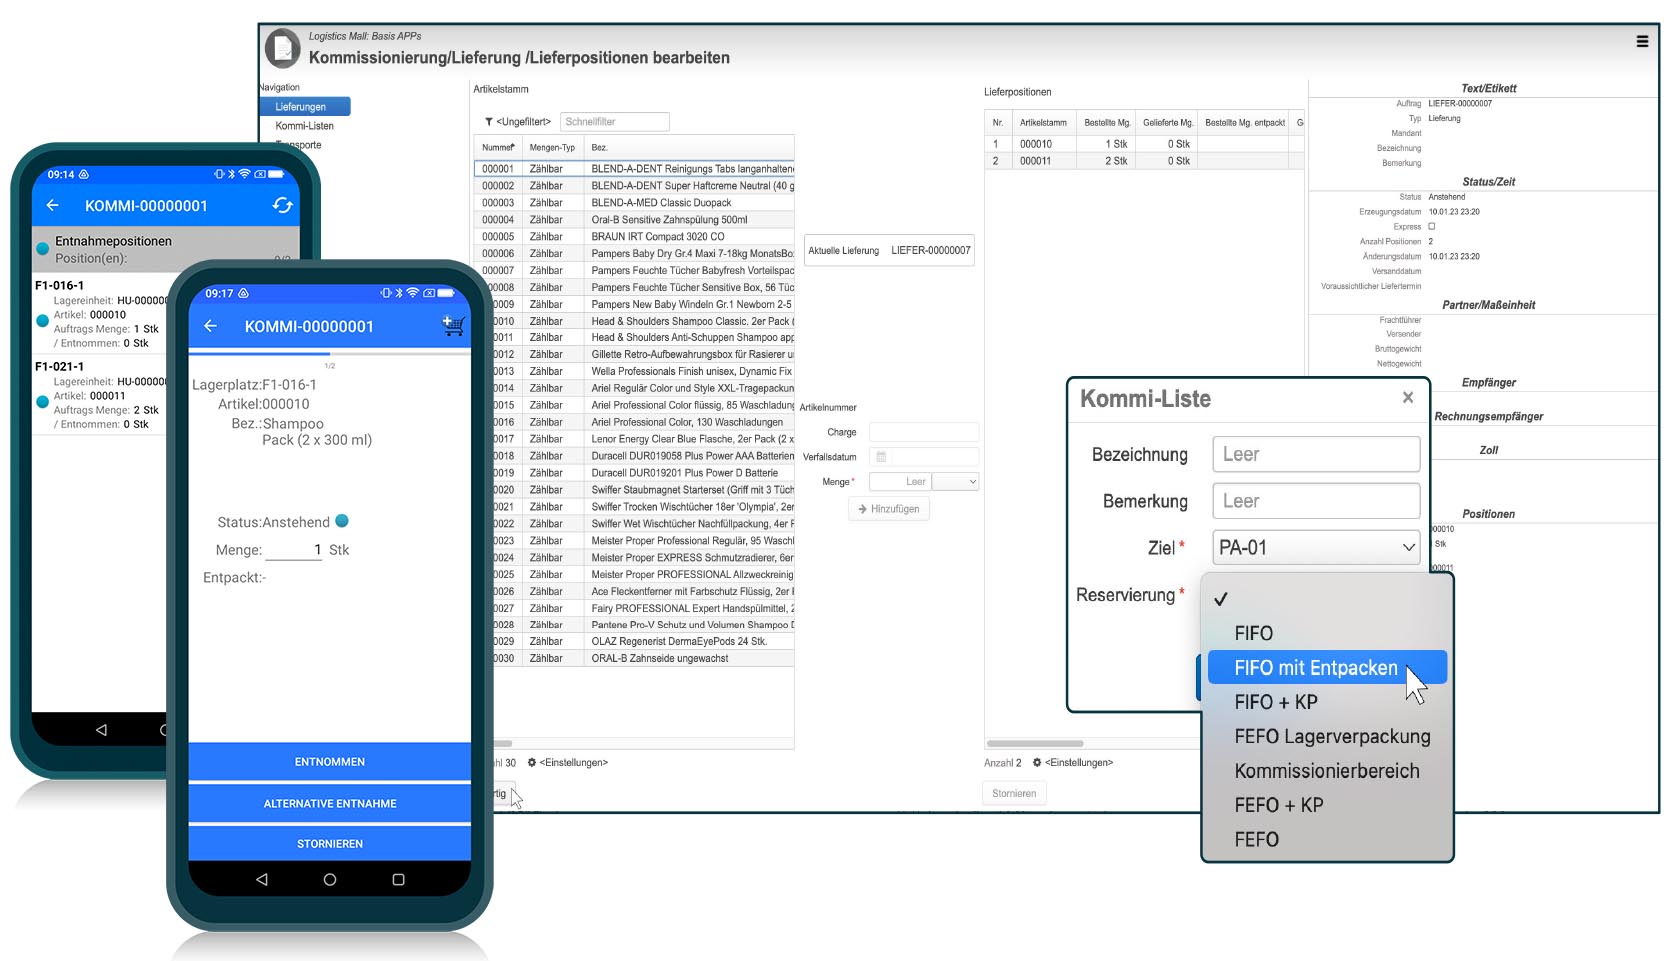Tap the back arrow on rear phone

53,205
